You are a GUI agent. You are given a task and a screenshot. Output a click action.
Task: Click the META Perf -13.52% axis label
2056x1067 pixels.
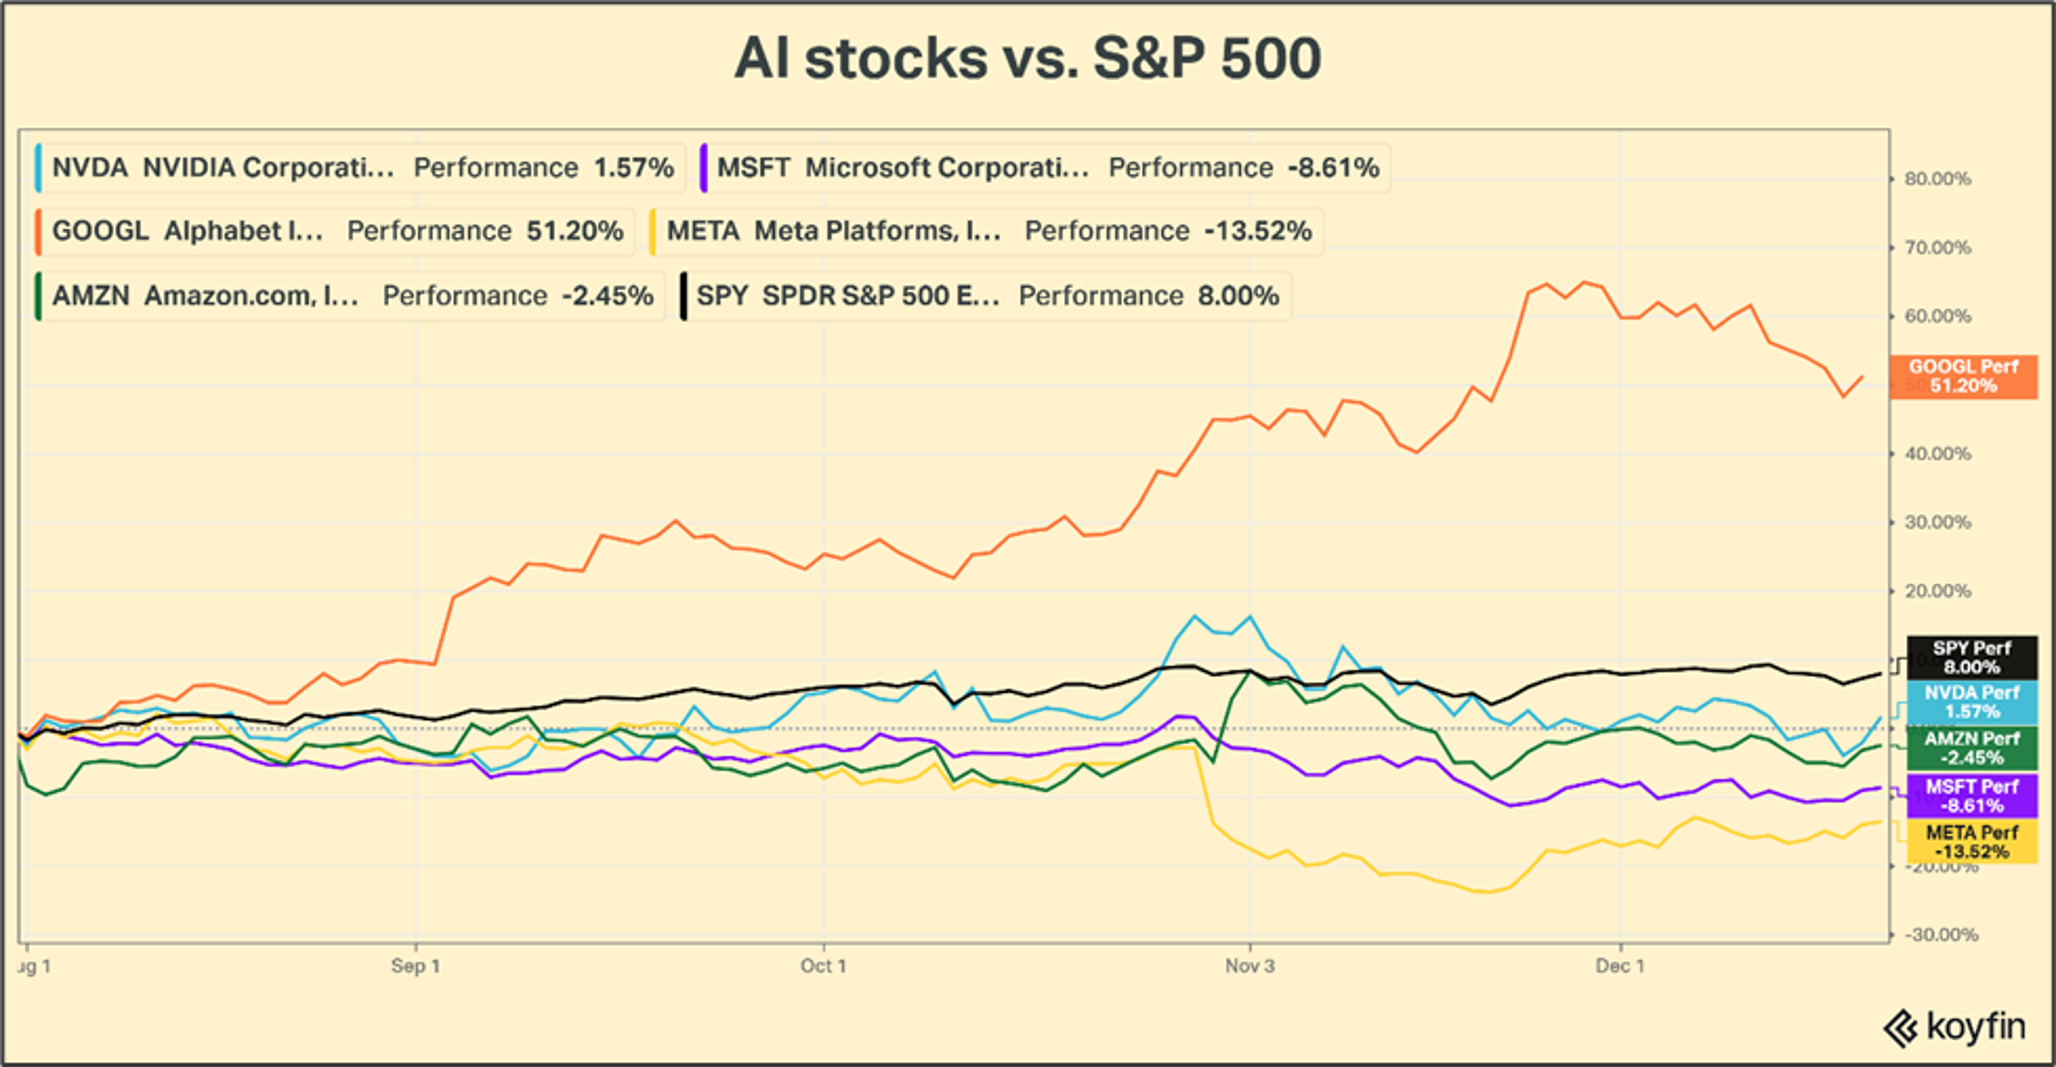coord(1971,842)
